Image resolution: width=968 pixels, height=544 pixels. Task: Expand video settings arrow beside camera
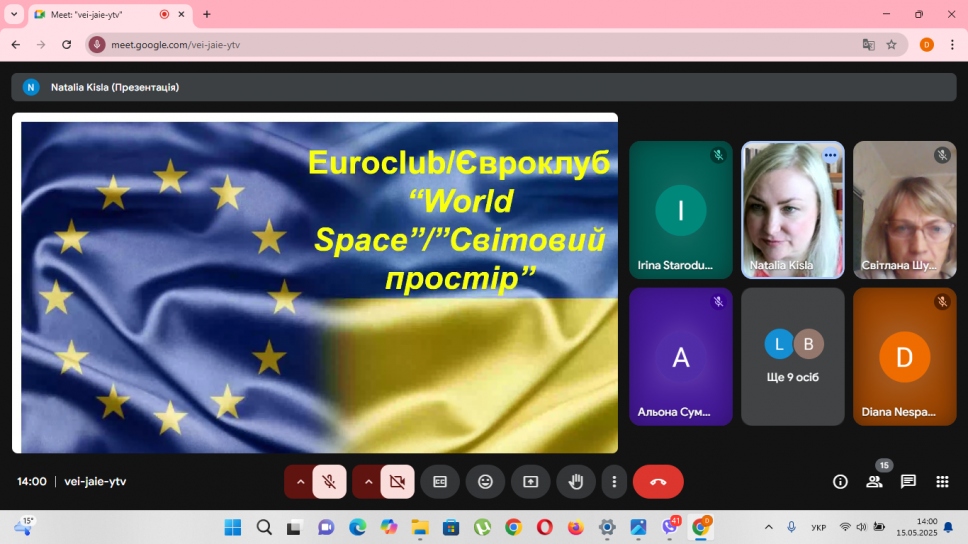pos(368,482)
